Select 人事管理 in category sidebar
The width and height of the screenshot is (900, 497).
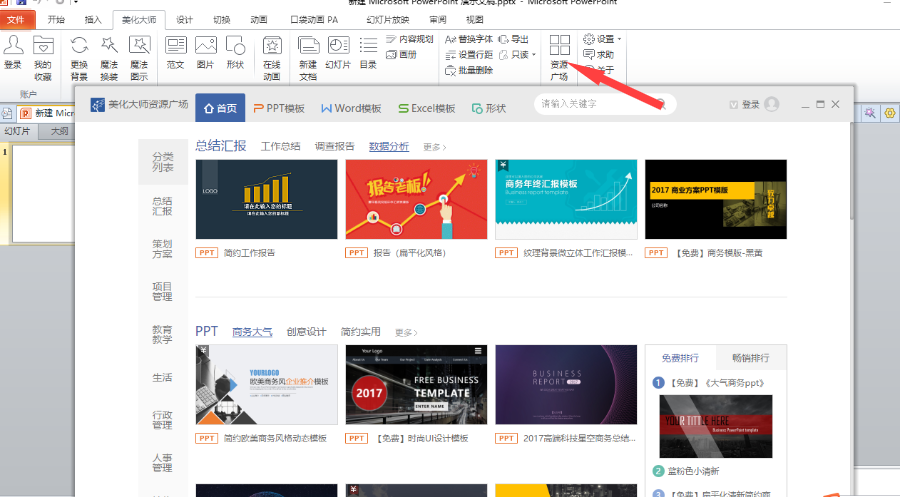click(x=162, y=463)
